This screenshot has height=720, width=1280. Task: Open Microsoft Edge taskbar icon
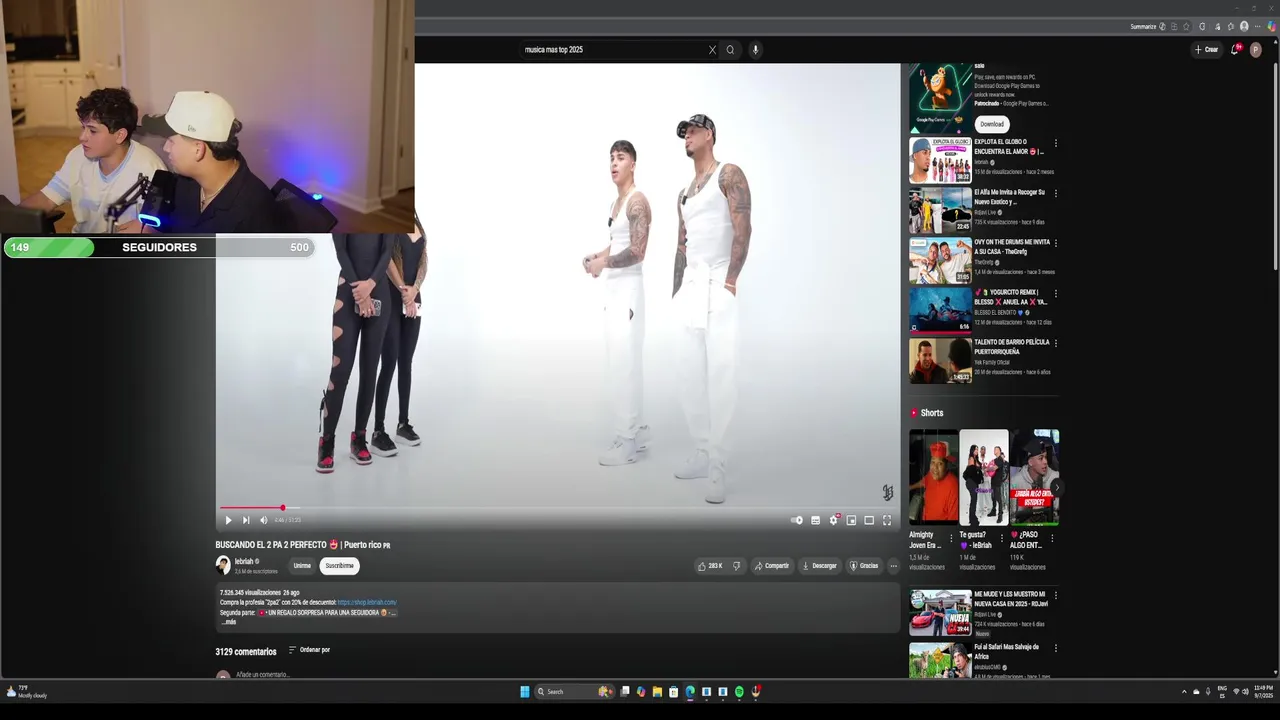690,691
